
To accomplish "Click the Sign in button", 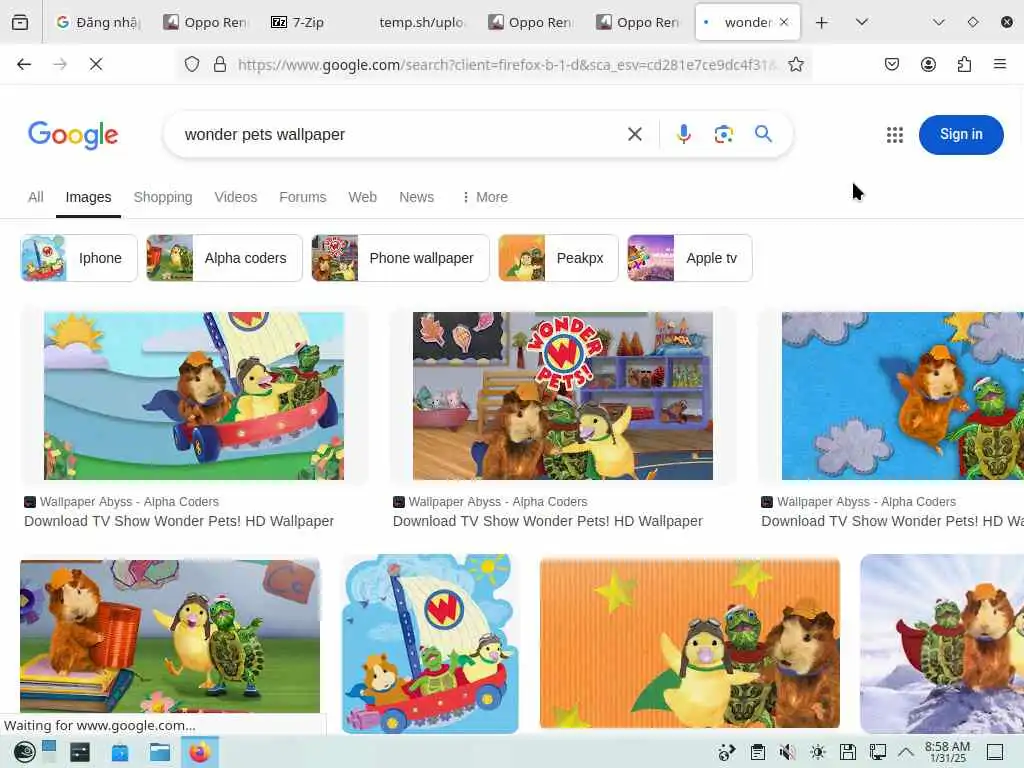I will 961,135.
